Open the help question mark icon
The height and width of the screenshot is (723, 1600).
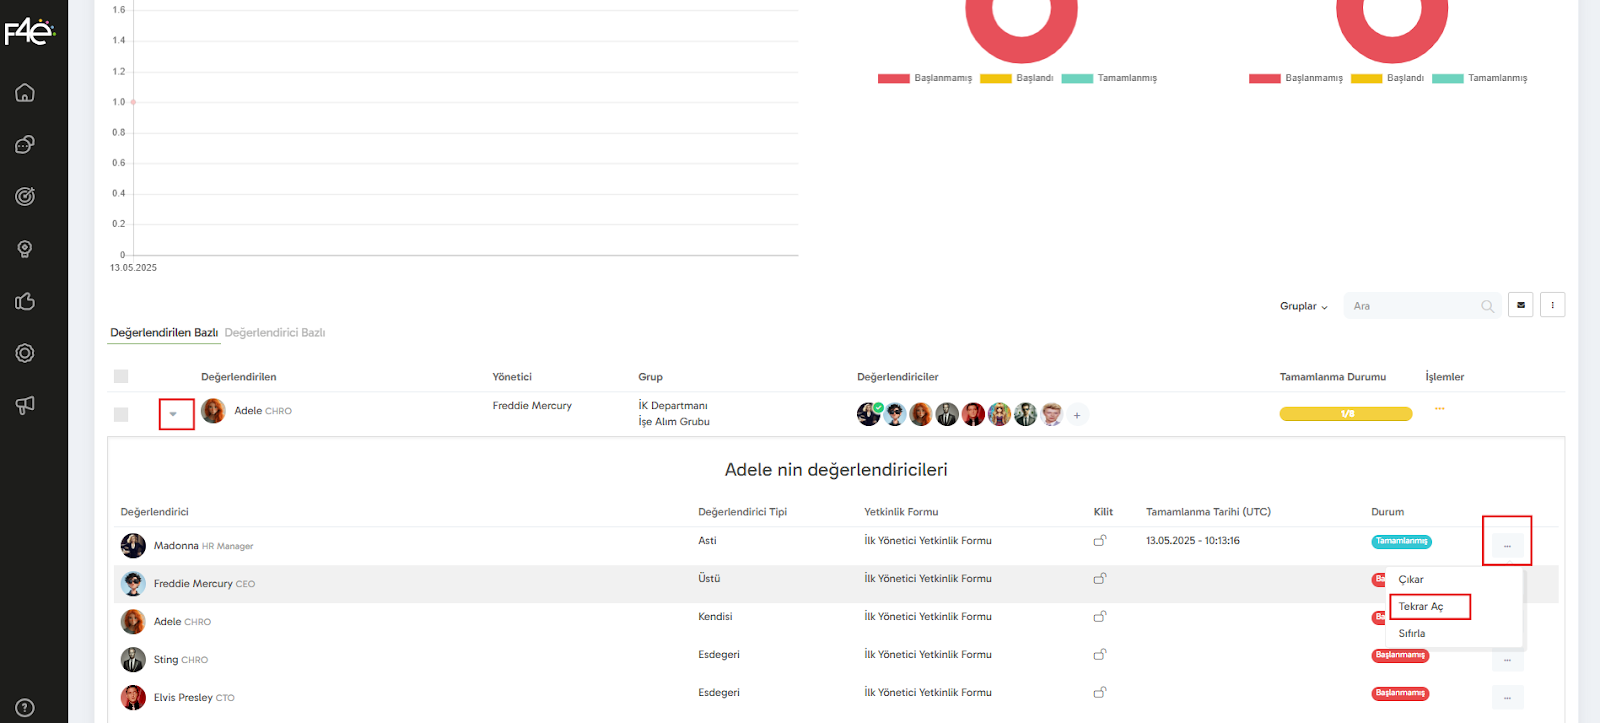25,707
